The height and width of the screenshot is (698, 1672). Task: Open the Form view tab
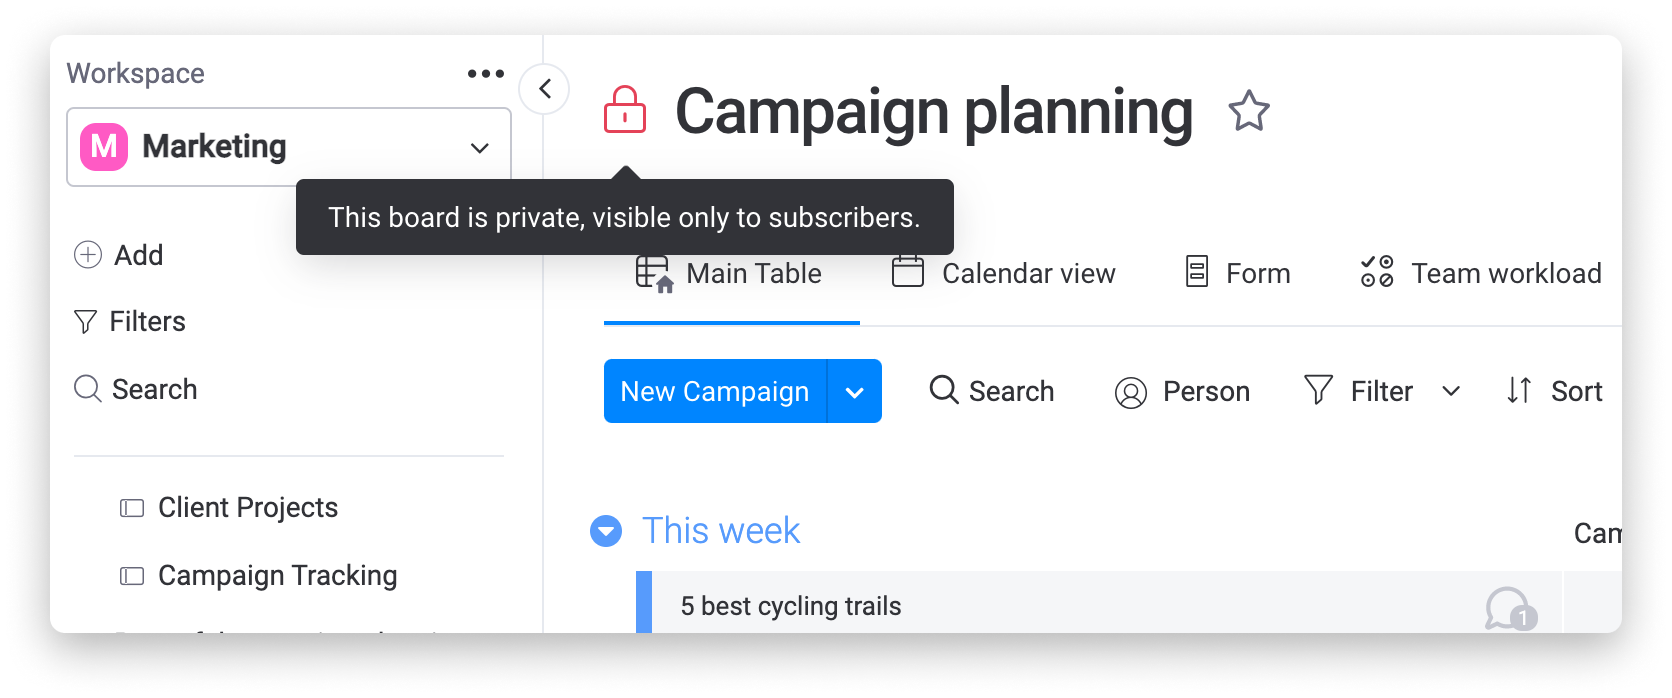coord(1238,273)
